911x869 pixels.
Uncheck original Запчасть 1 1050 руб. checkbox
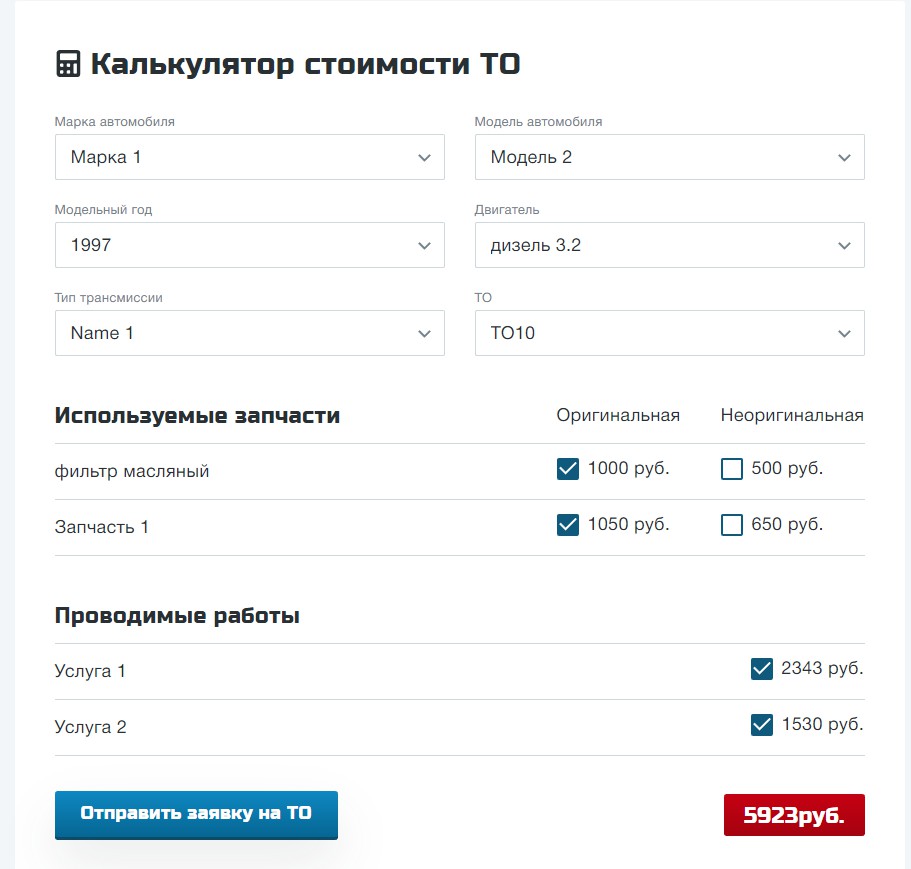click(568, 525)
